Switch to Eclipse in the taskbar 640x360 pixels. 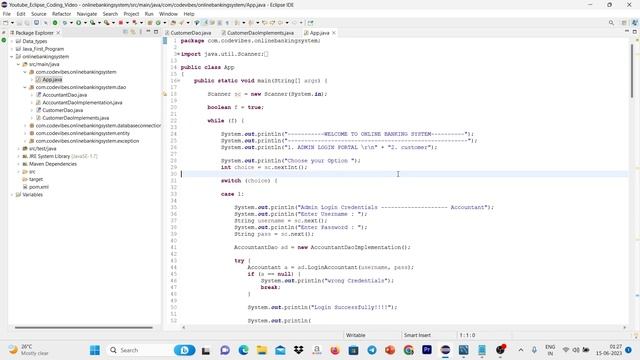[x=445, y=350]
